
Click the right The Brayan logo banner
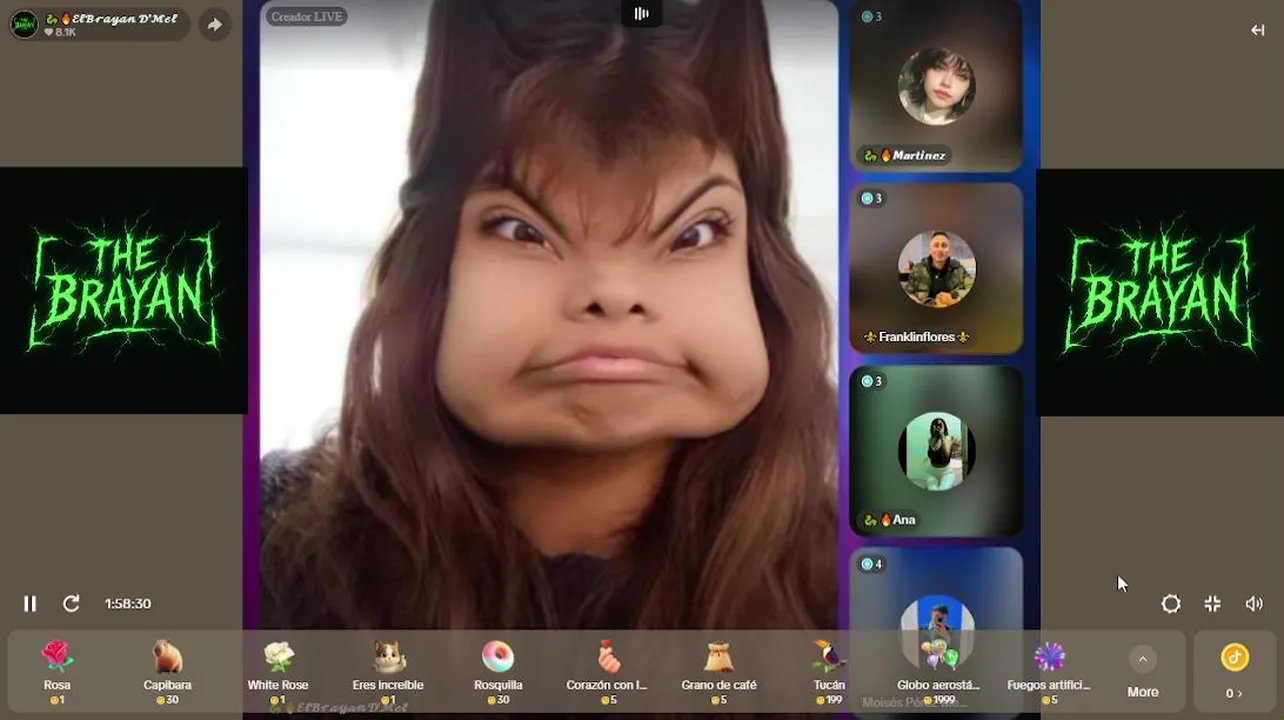point(1160,292)
